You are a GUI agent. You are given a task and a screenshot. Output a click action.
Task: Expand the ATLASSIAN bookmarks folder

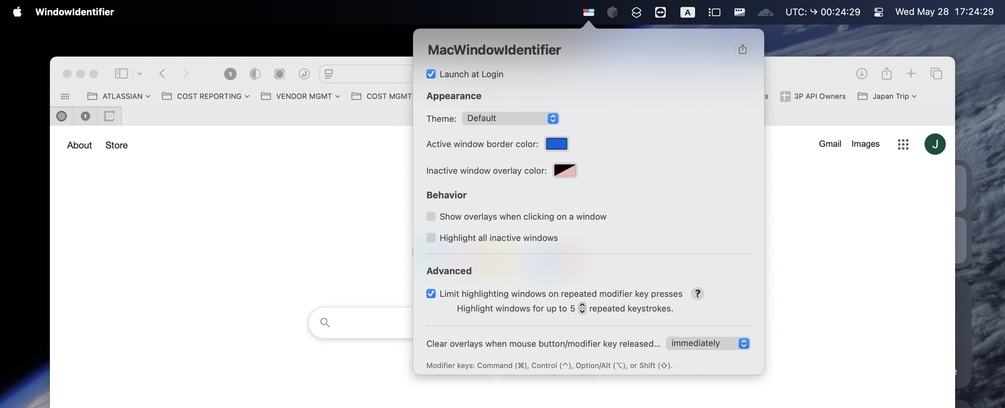point(119,96)
